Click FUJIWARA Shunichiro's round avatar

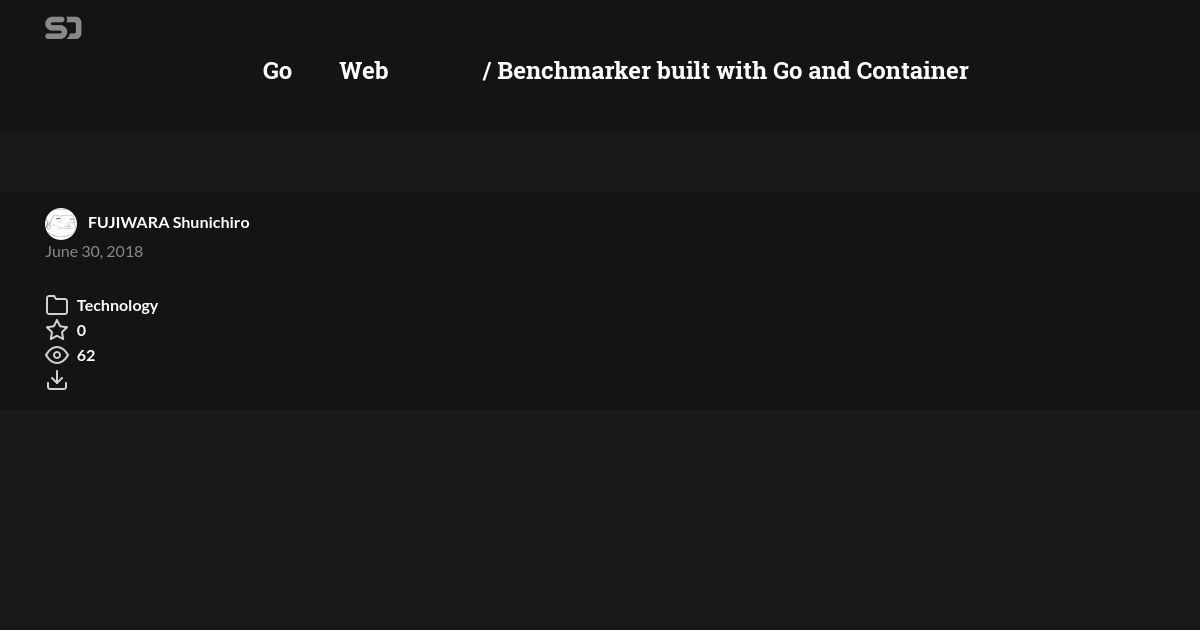(61, 224)
